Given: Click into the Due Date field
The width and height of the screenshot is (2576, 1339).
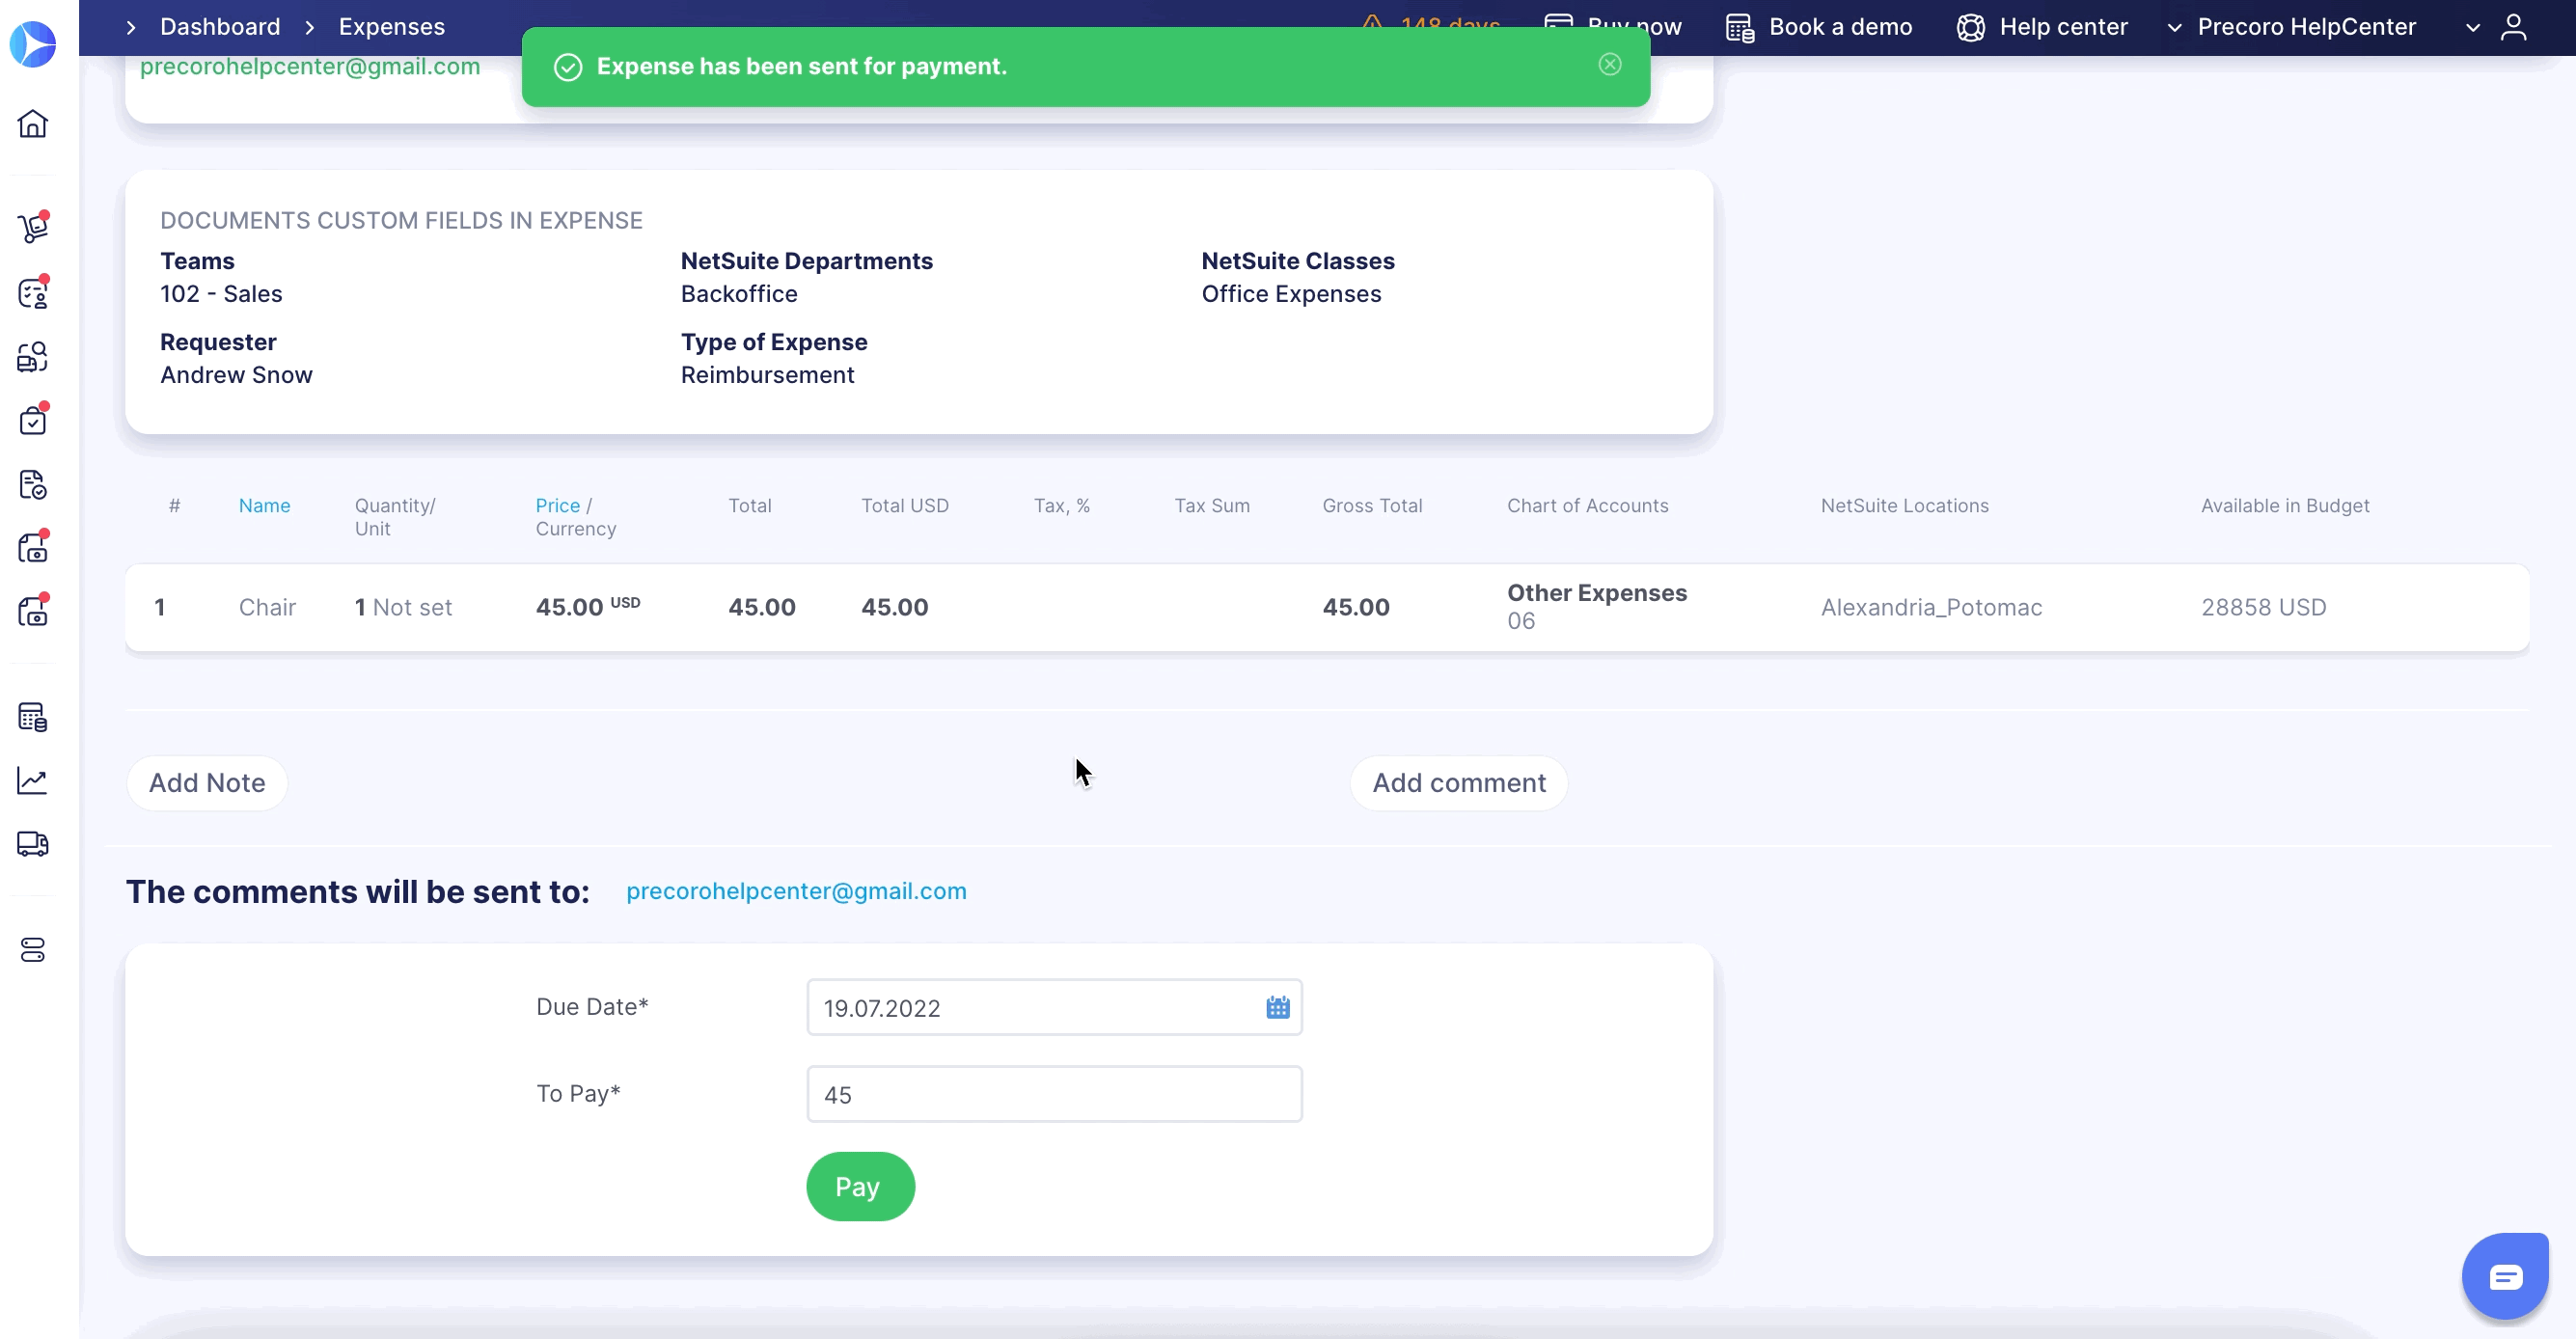Looking at the screenshot, I should pyautogui.click(x=1054, y=1008).
